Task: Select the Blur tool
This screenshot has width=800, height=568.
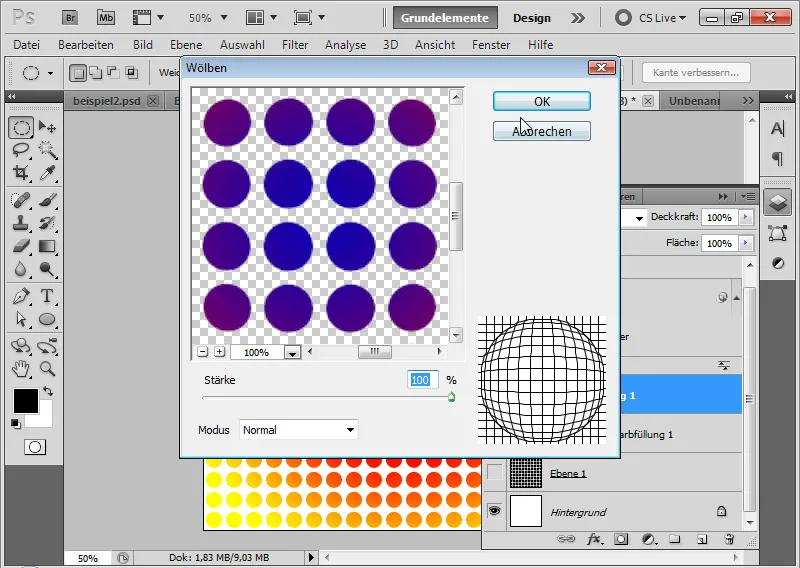Action: point(20,269)
